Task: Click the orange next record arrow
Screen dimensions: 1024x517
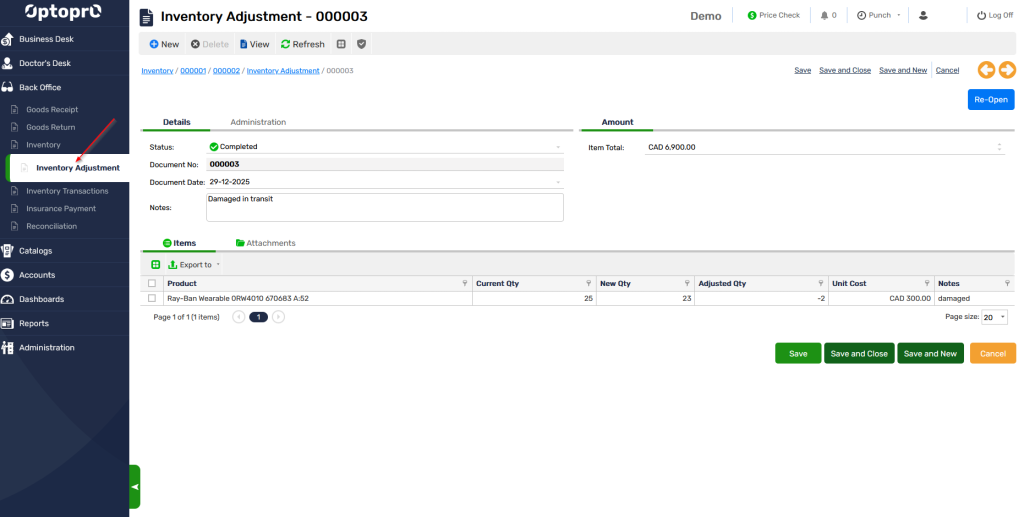Action: pos(1007,70)
